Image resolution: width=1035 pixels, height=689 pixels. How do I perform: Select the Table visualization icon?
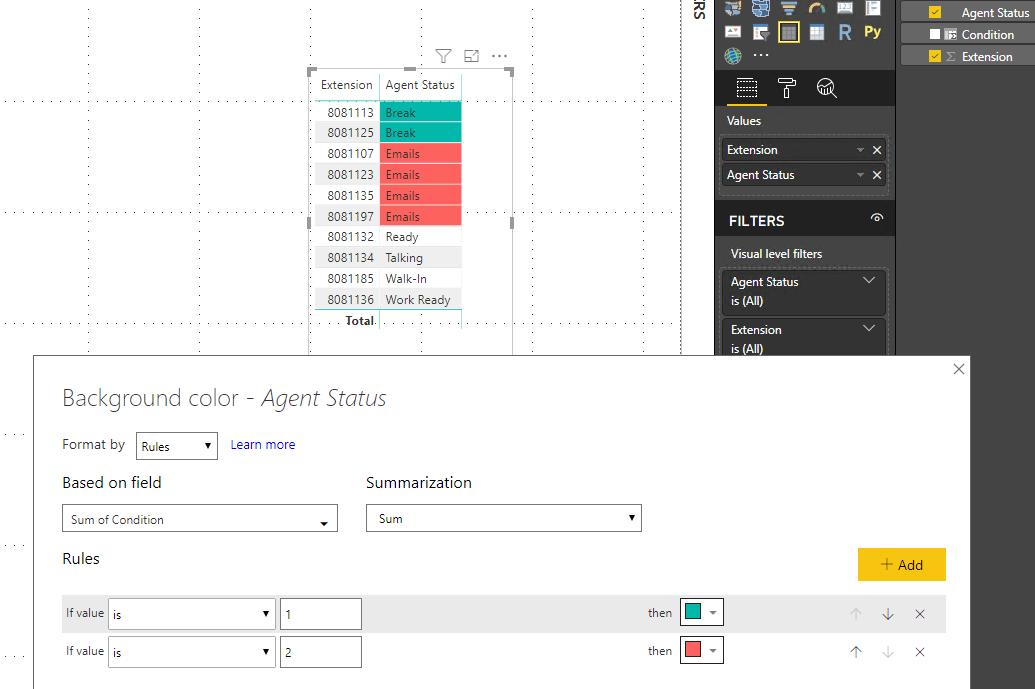pyautogui.click(x=789, y=32)
